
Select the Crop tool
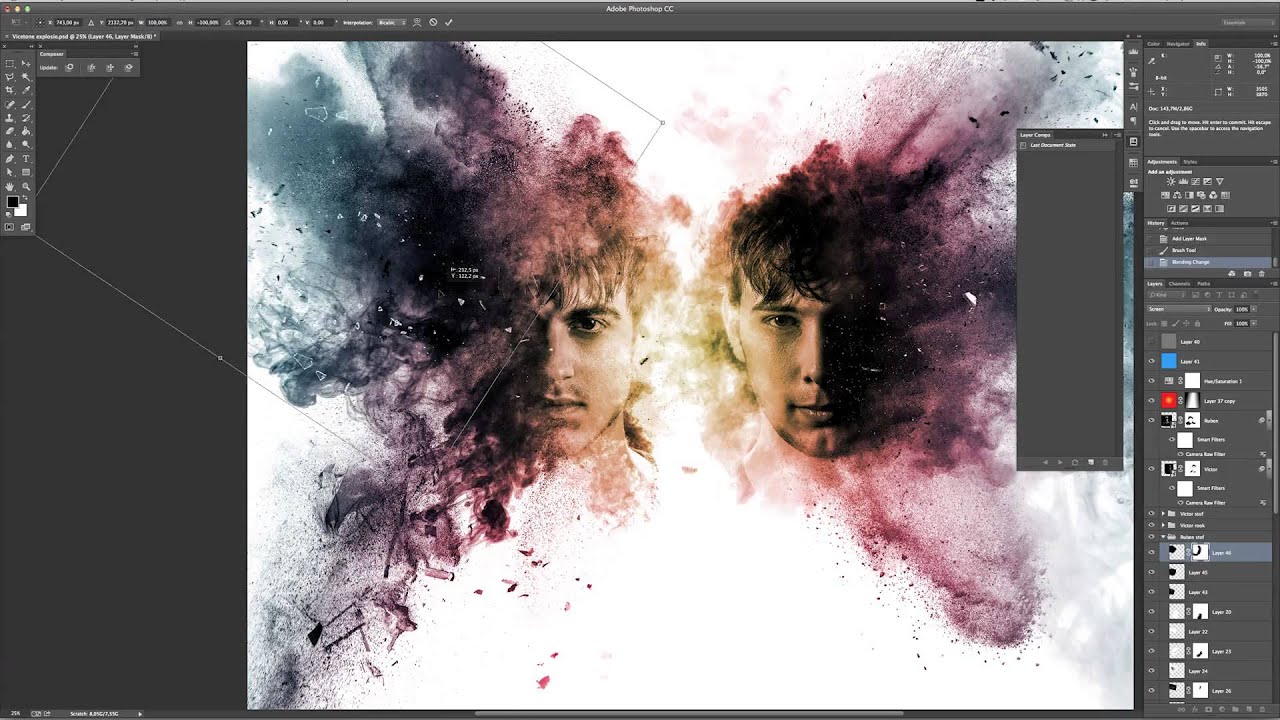click(10, 90)
